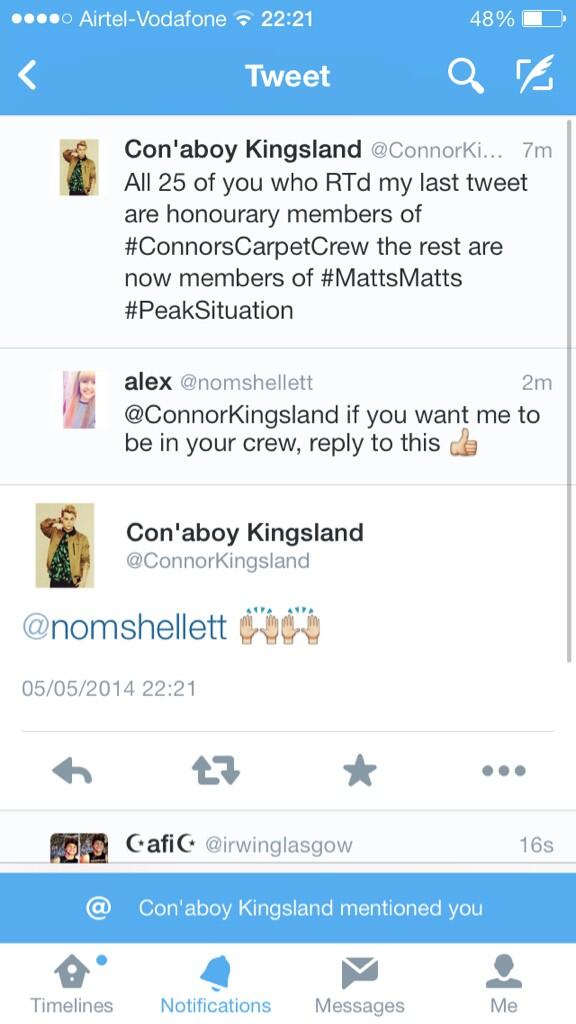576x1024 pixels.
Task: Tap the Con'aboy Kingsland mentioned you banner
Action: [x=288, y=908]
